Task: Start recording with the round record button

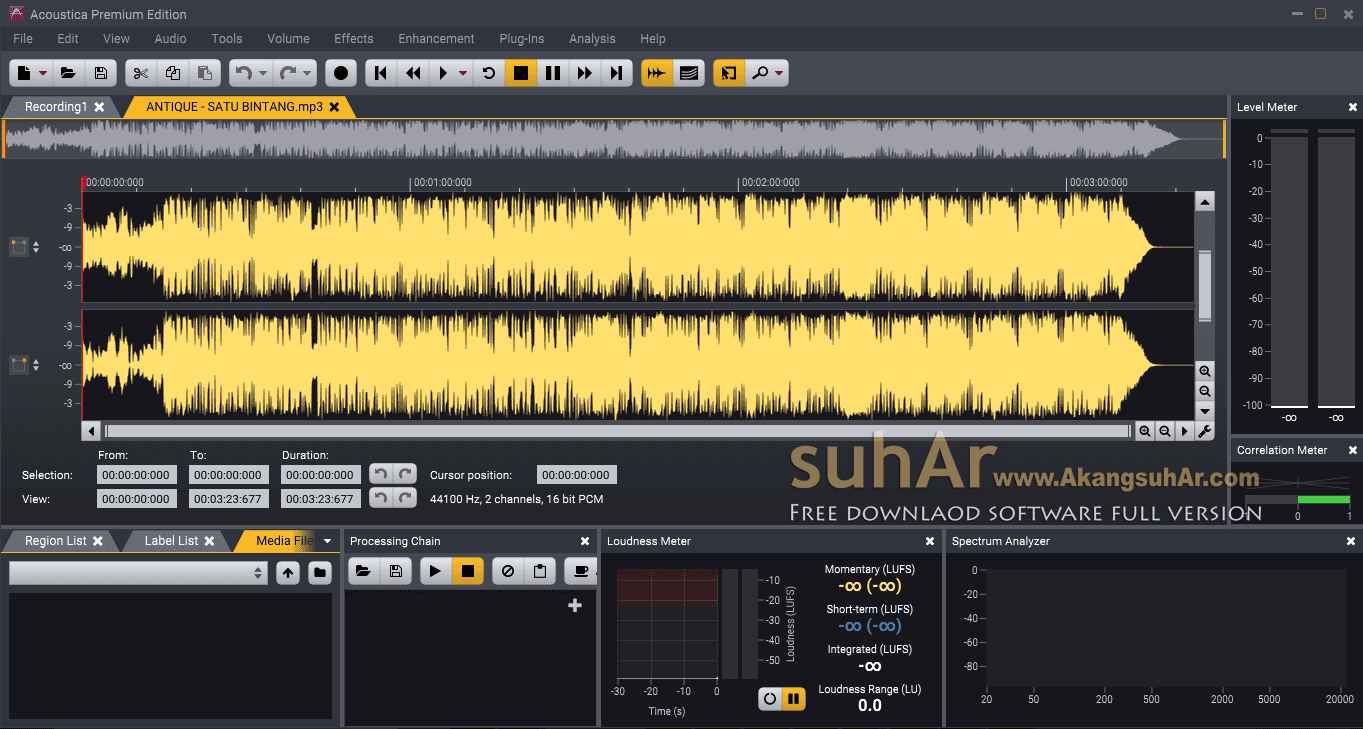Action: [341, 73]
